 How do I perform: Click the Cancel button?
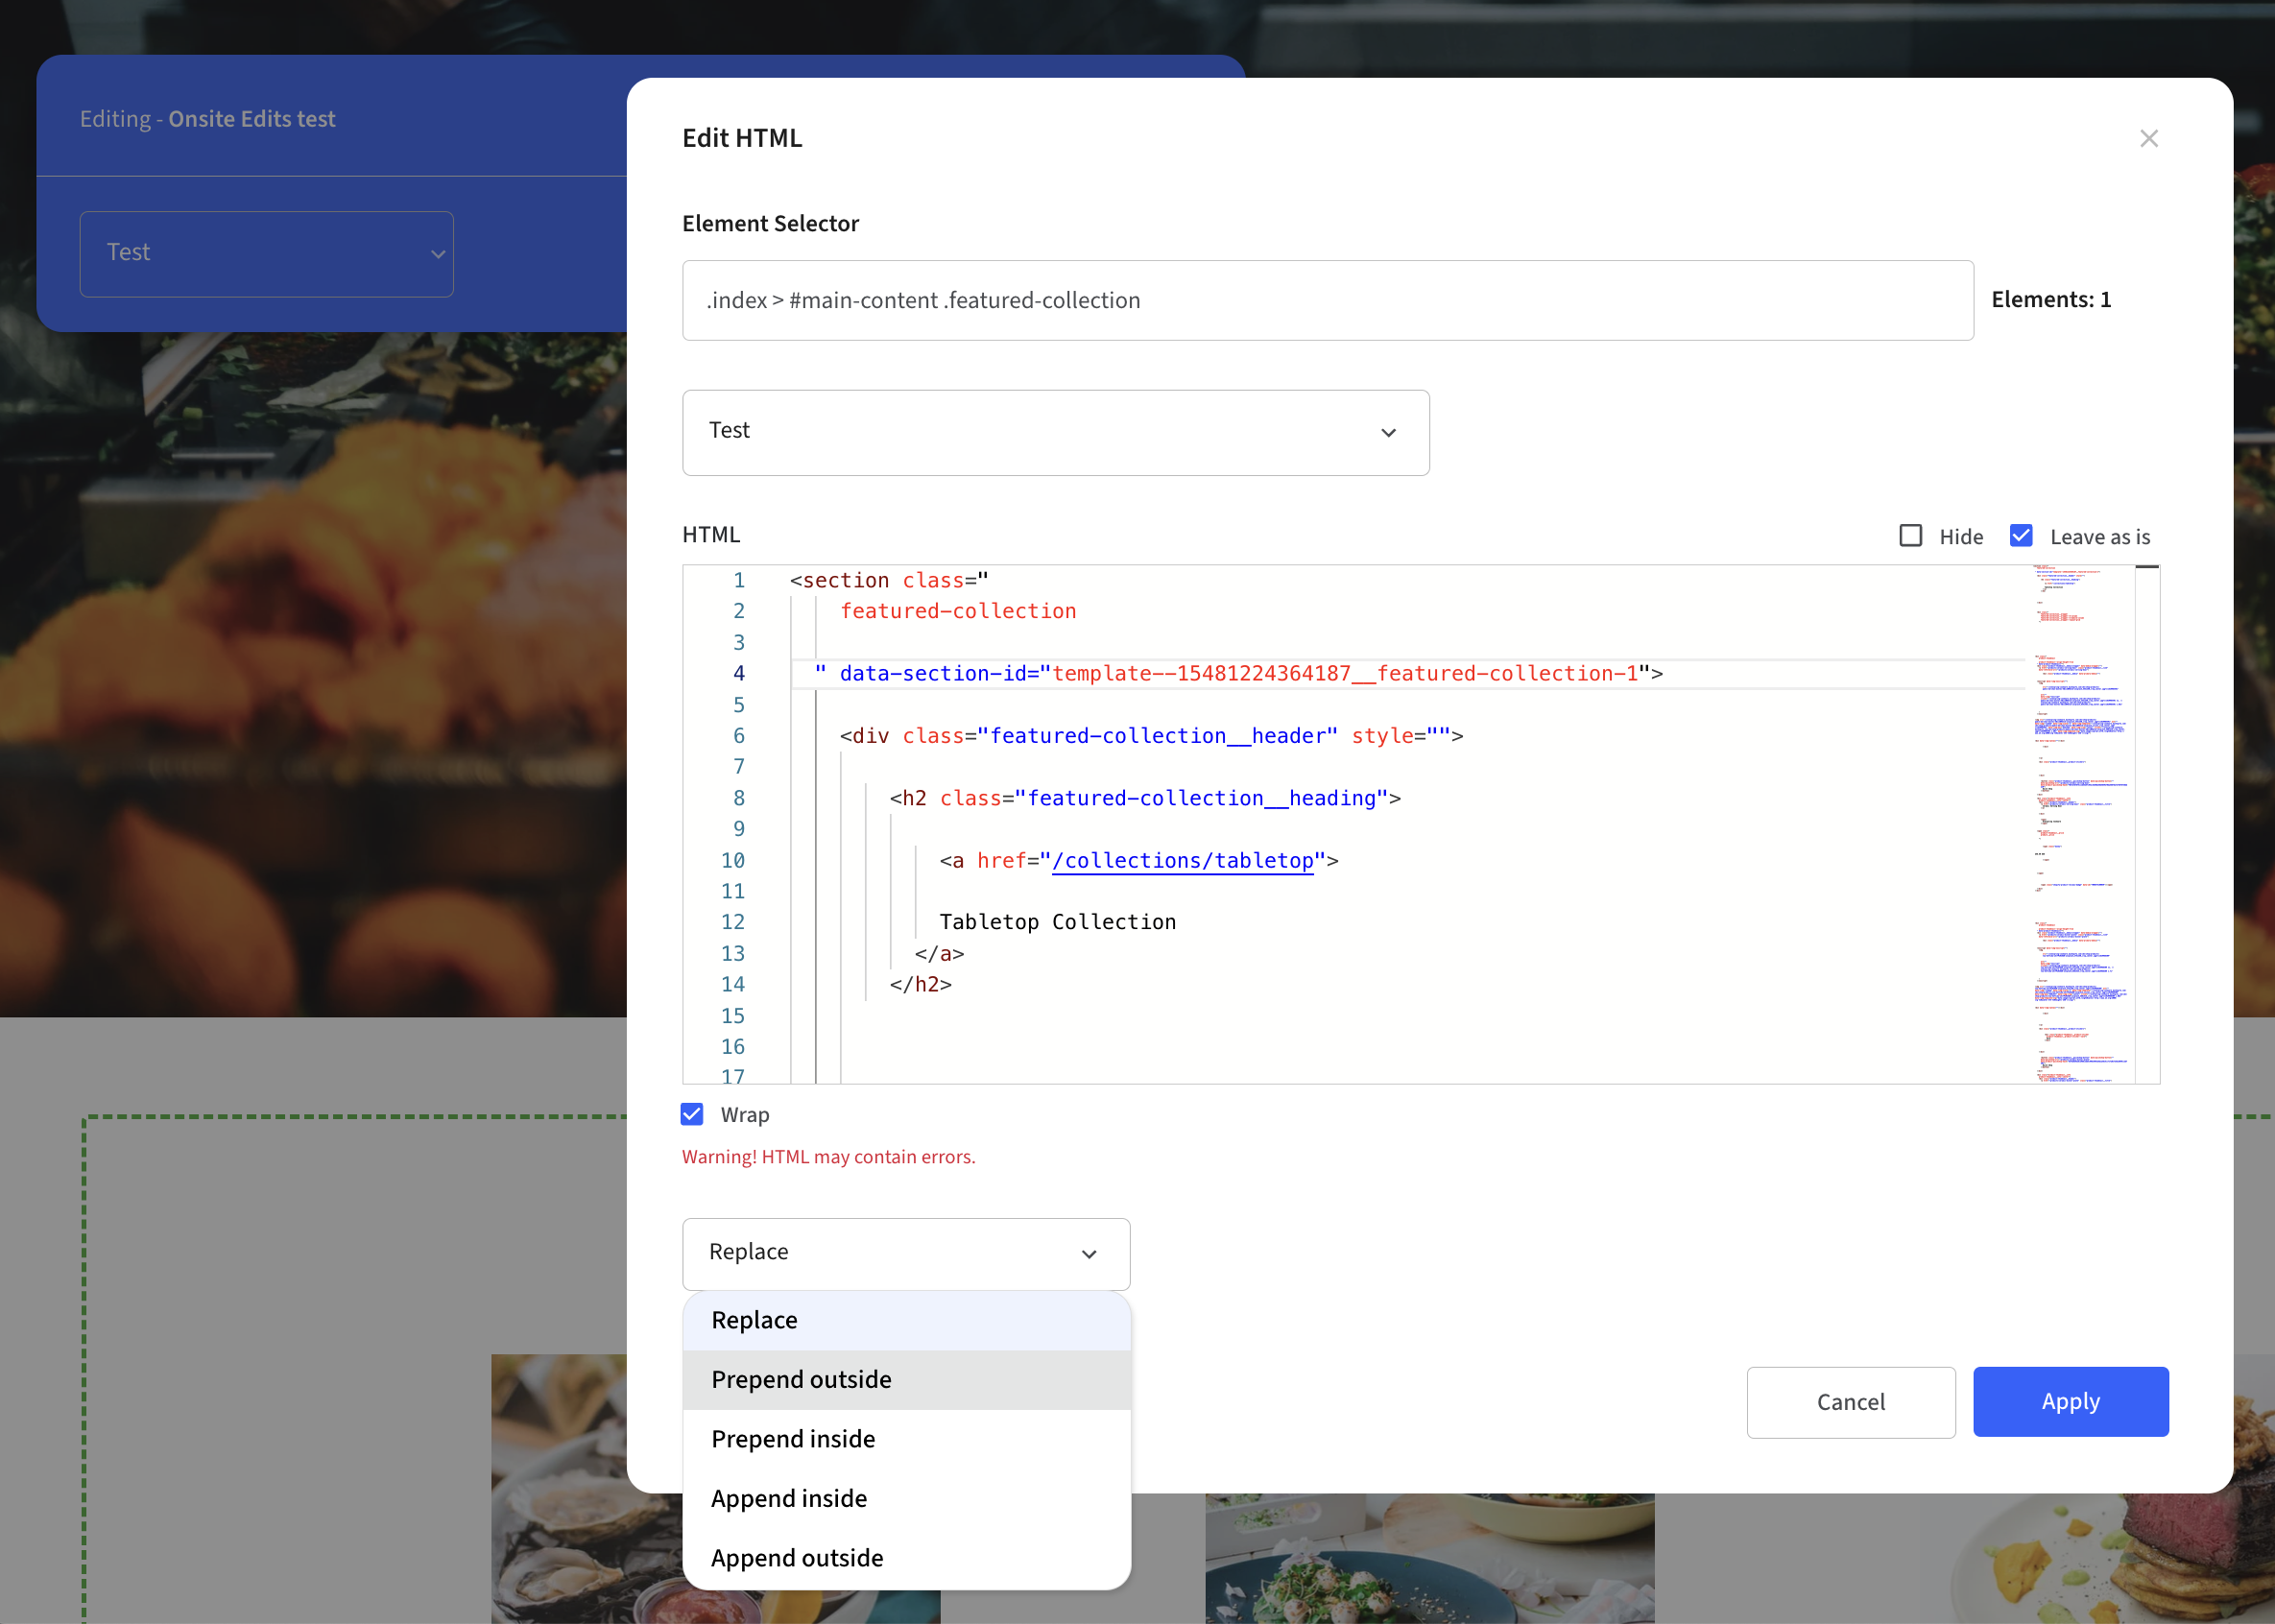pyautogui.click(x=1850, y=1402)
